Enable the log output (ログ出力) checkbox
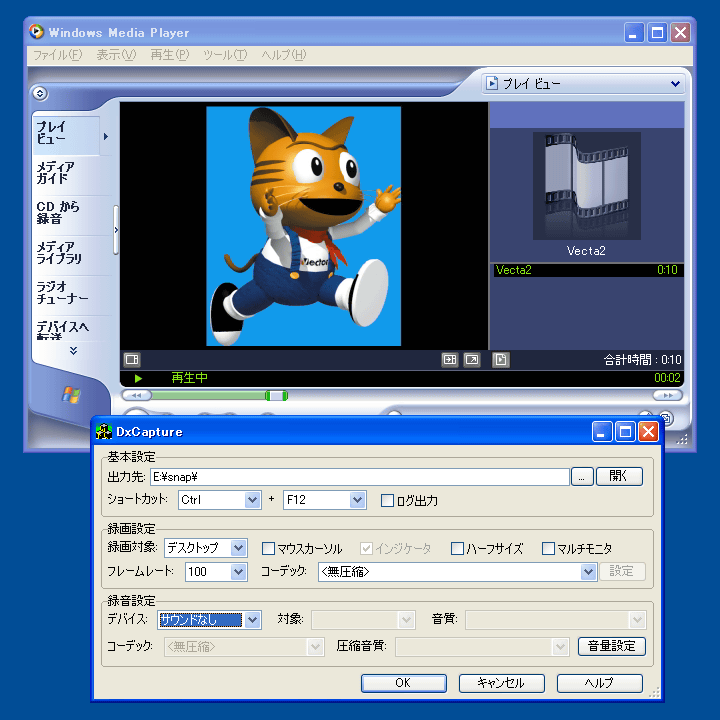720x720 pixels. tap(387, 501)
